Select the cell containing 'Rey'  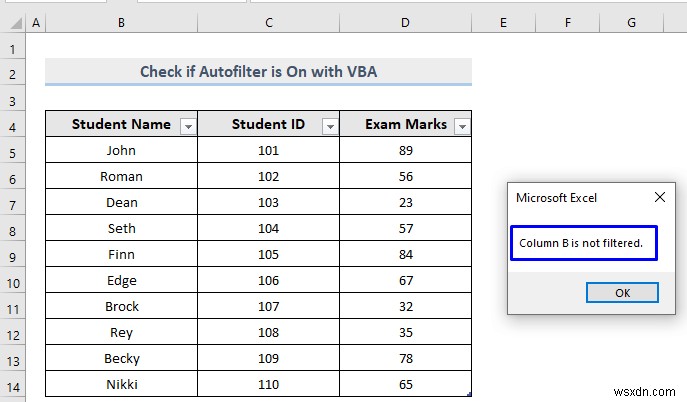(121, 332)
